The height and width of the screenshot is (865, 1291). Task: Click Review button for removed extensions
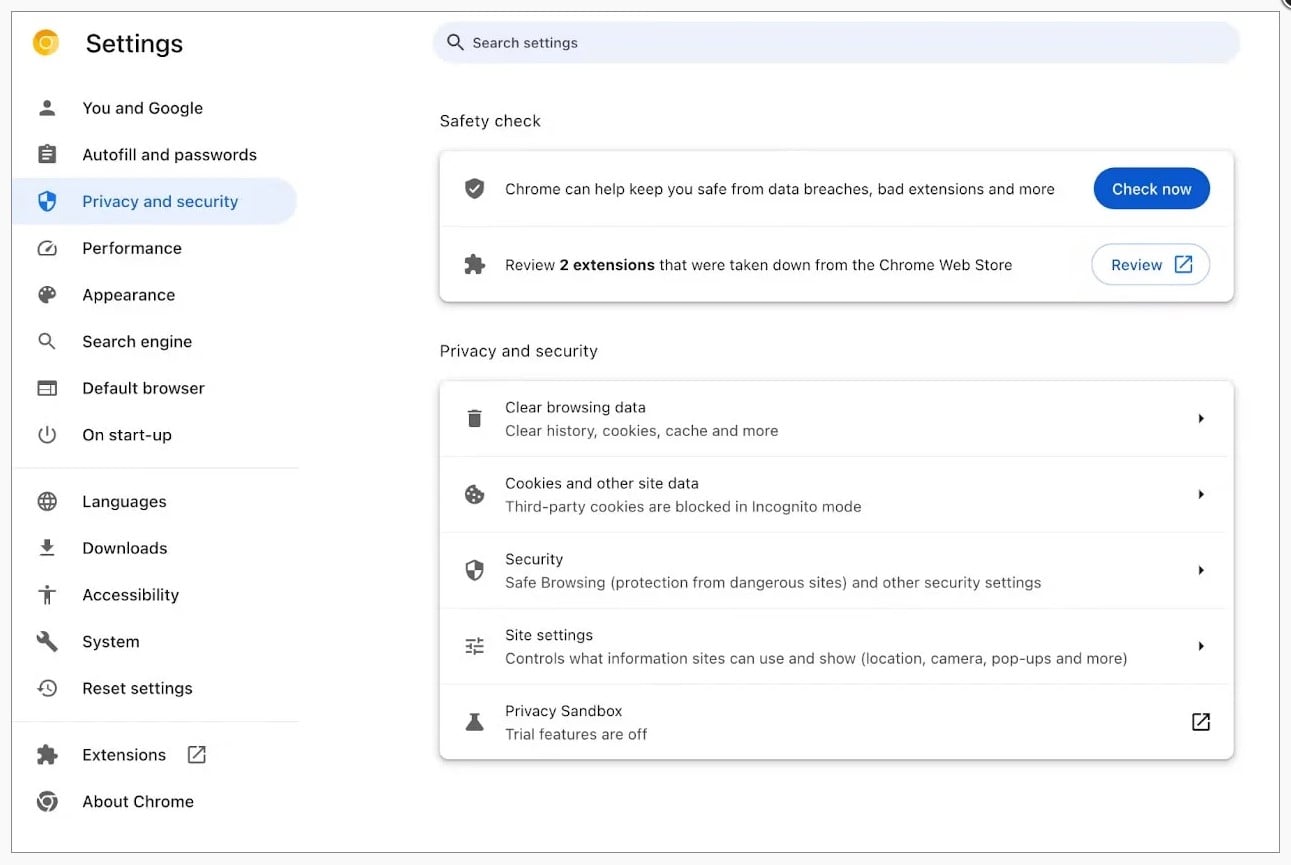1150,265
